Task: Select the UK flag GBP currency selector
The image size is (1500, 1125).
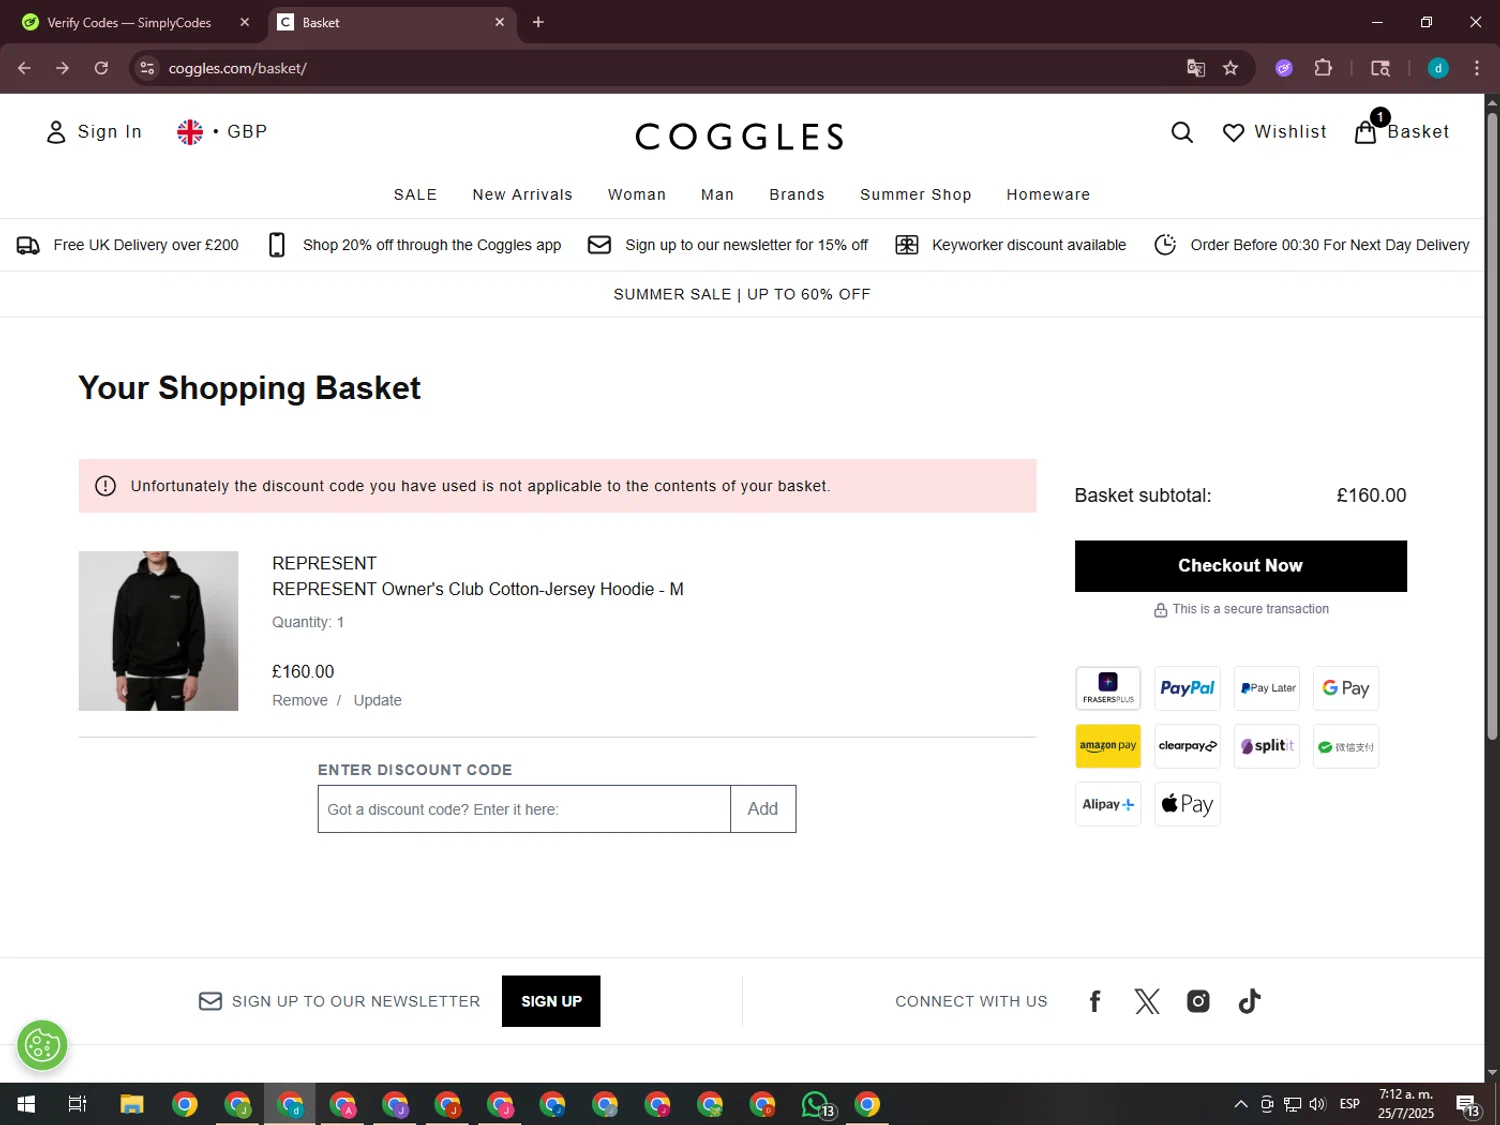Action: click(222, 132)
